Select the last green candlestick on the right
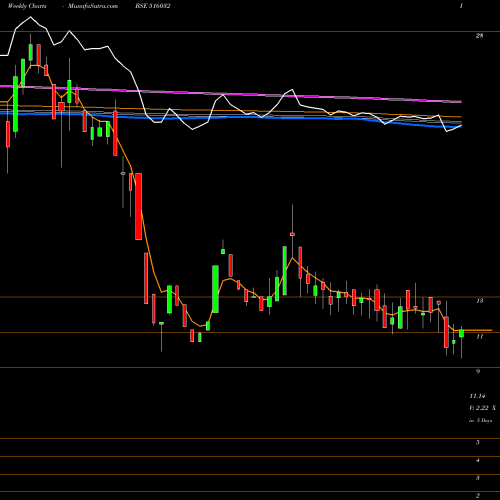500x500 pixels. tap(461, 333)
